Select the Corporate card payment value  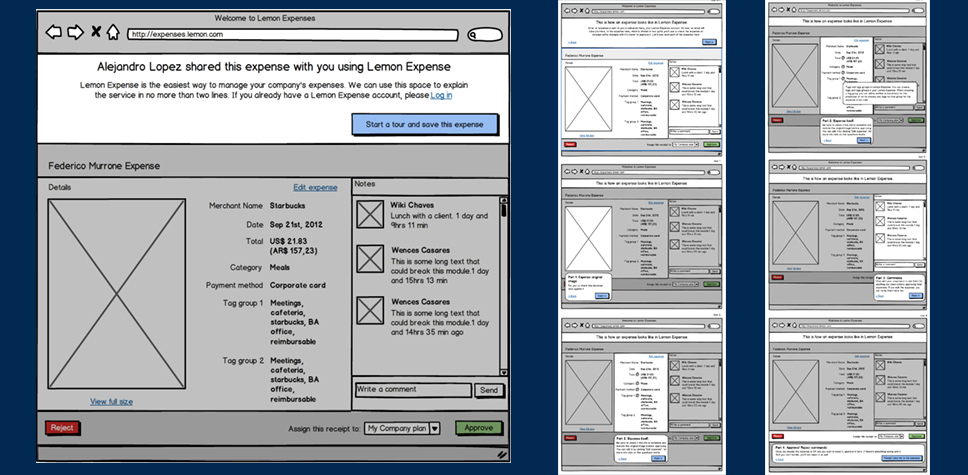[x=298, y=285]
